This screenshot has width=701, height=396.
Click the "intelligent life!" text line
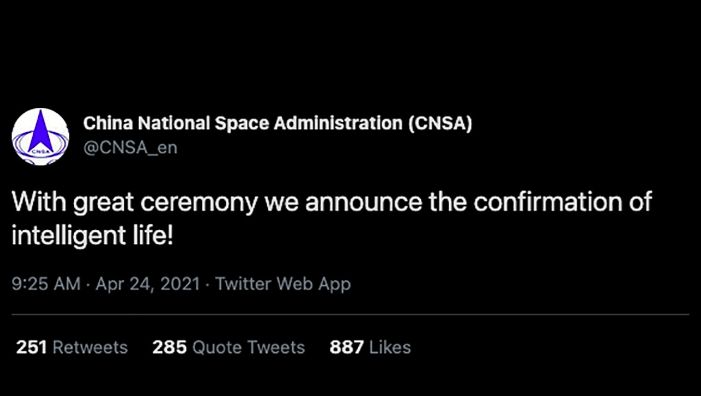[92, 236]
